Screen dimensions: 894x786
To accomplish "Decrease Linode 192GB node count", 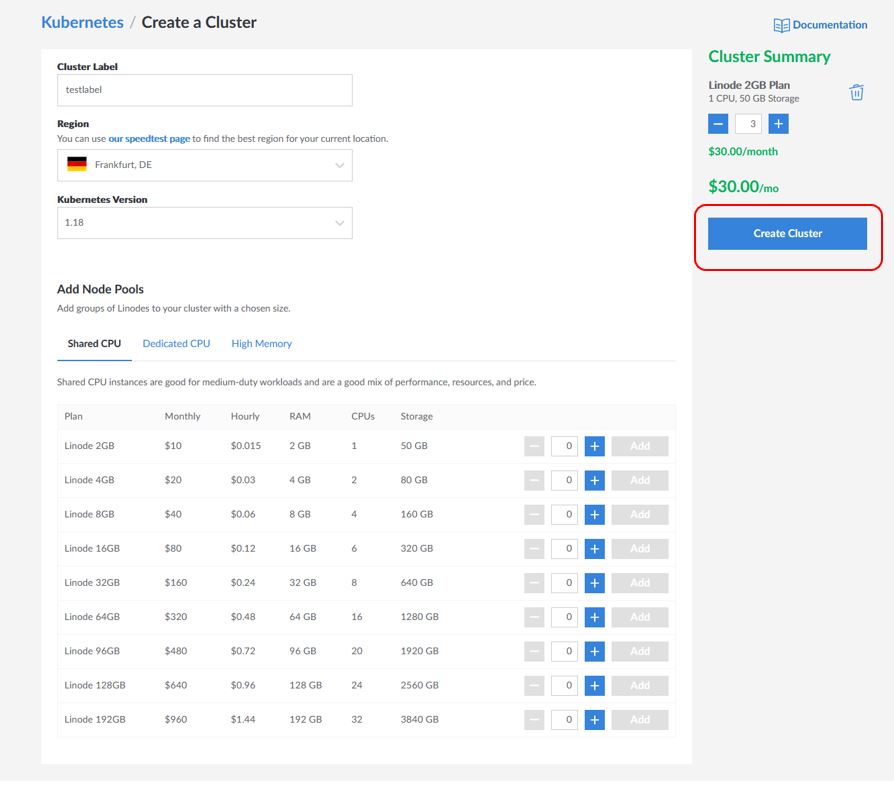I will (x=534, y=720).
